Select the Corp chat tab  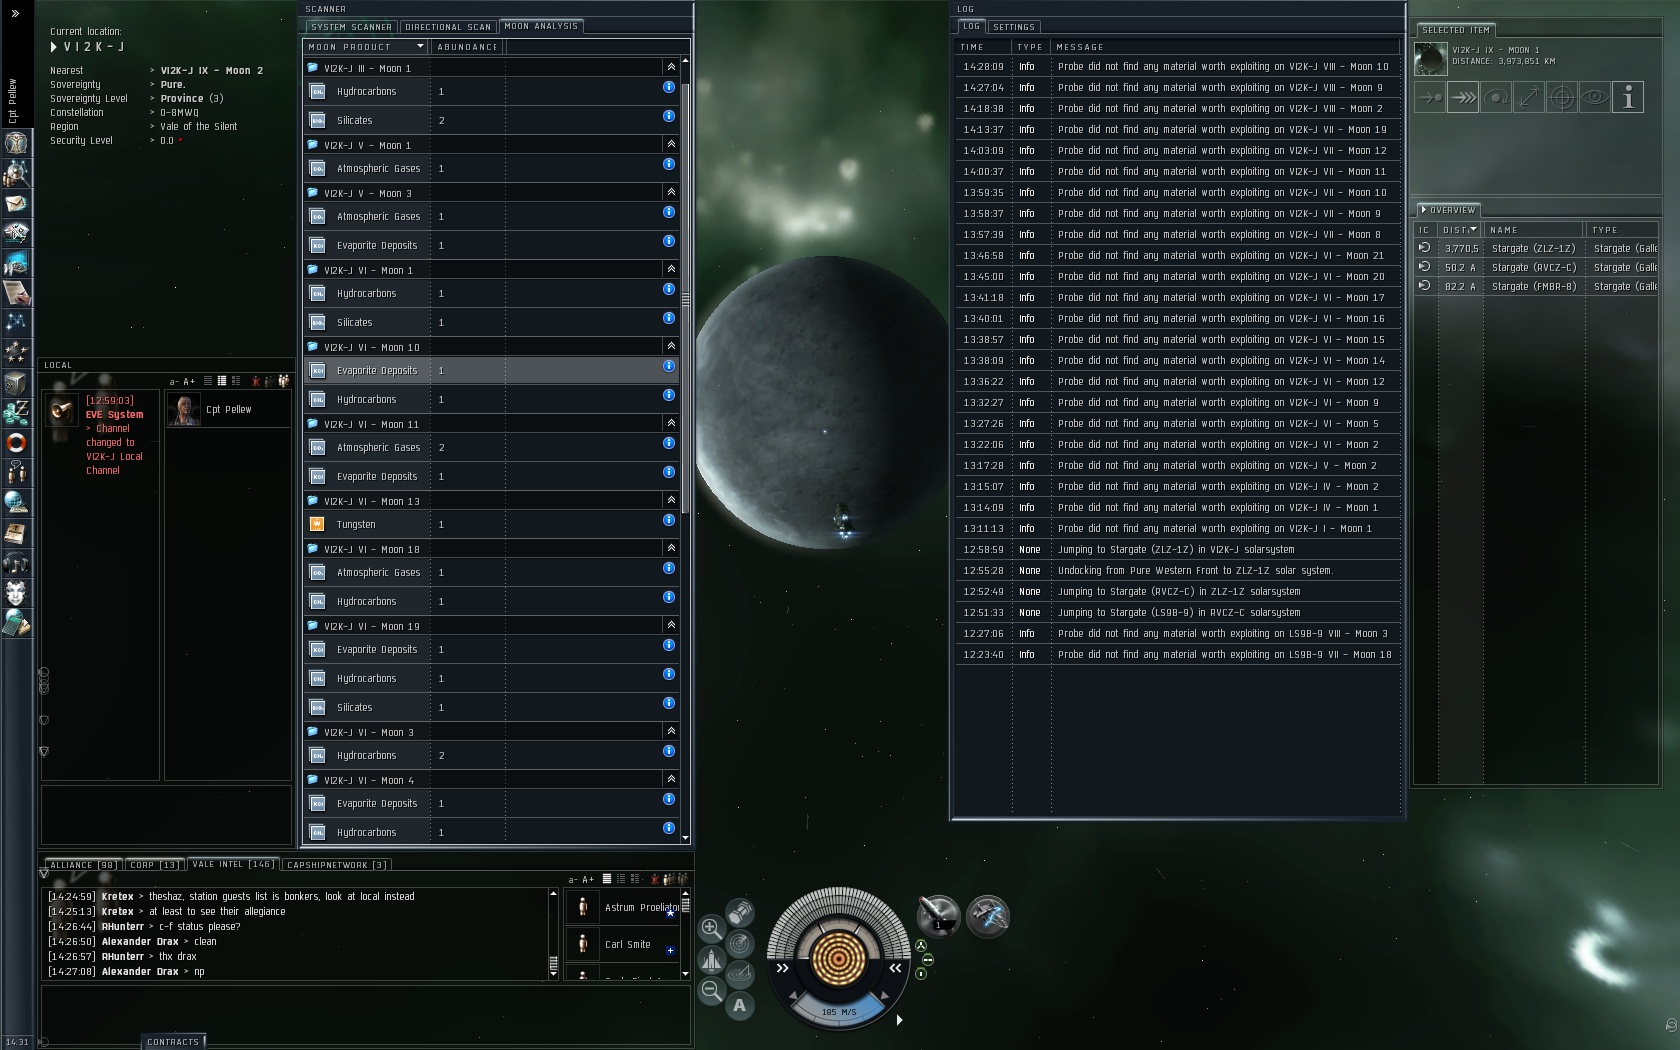coord(154,865)
